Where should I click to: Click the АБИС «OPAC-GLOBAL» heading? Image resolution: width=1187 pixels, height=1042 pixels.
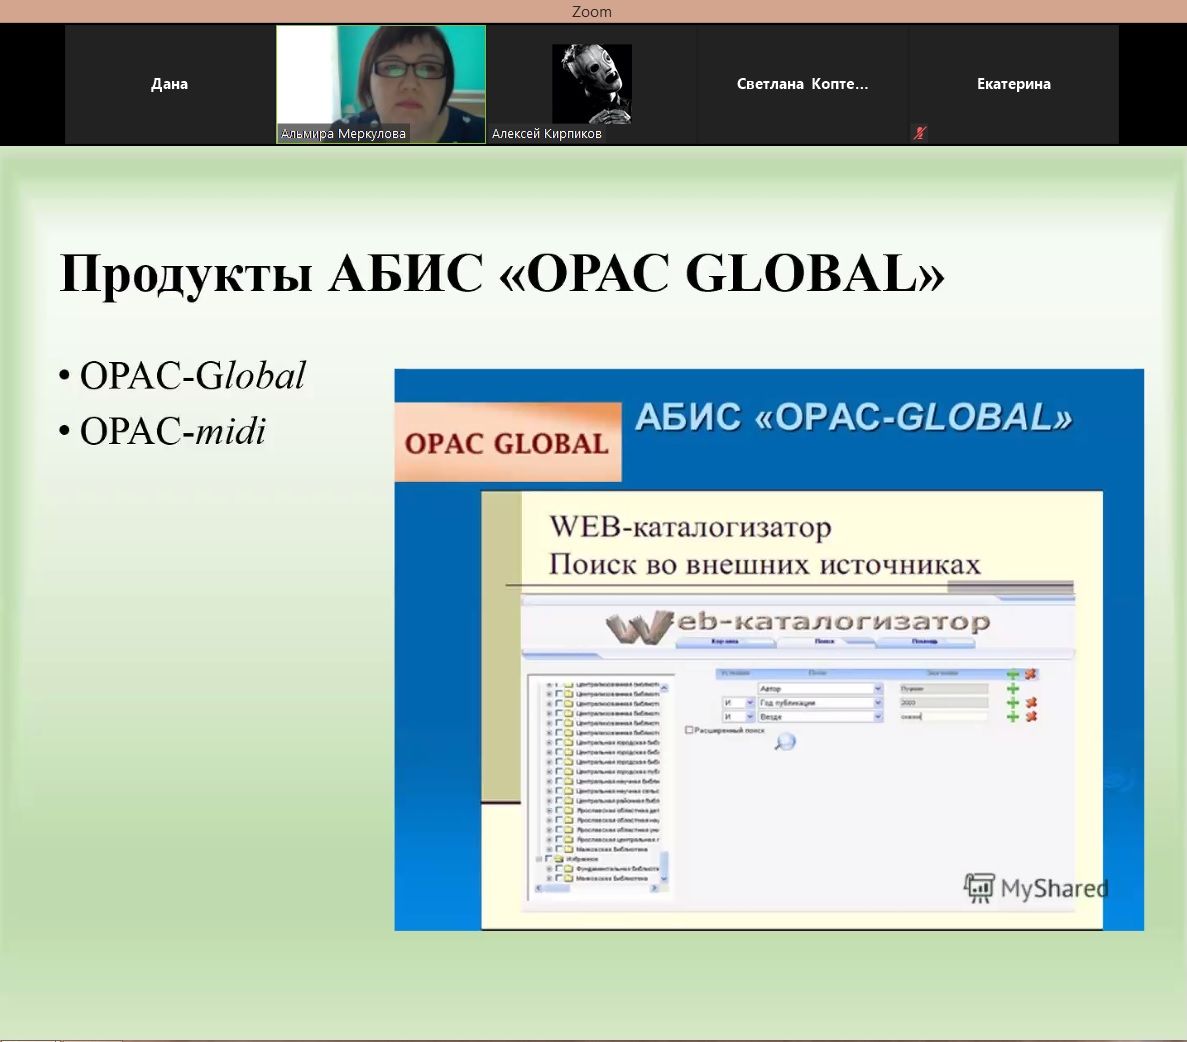pos(853,417)
